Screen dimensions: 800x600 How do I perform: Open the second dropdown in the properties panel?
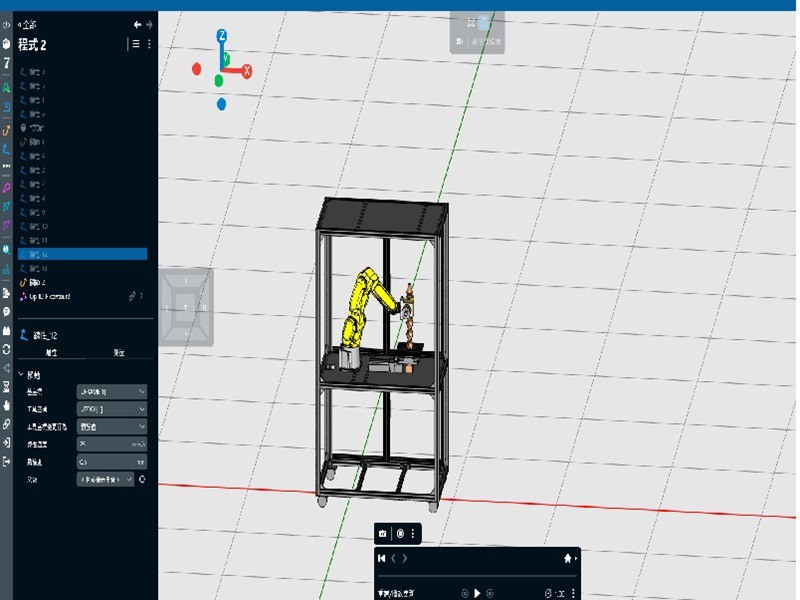pos(112,409)
